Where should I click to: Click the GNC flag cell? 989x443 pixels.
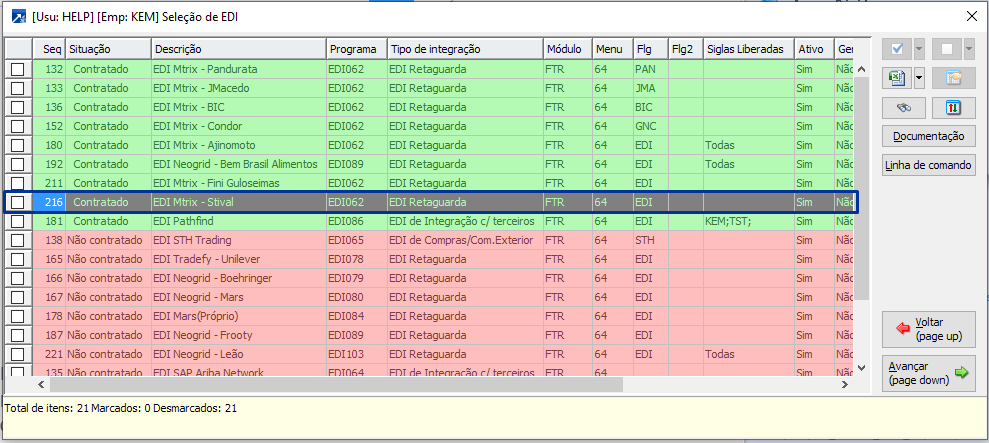pos(651,126)
